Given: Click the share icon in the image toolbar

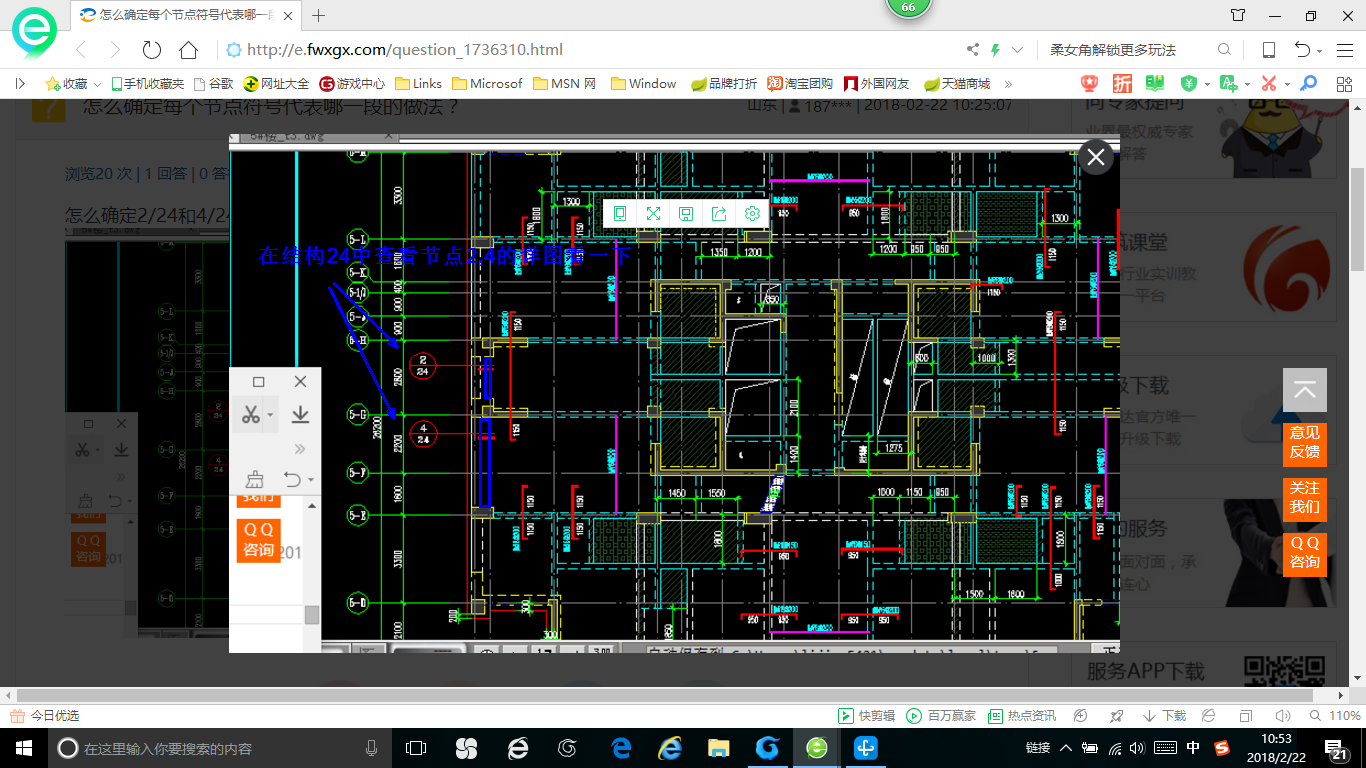Looking at the screenshot, I should (719, 213).
